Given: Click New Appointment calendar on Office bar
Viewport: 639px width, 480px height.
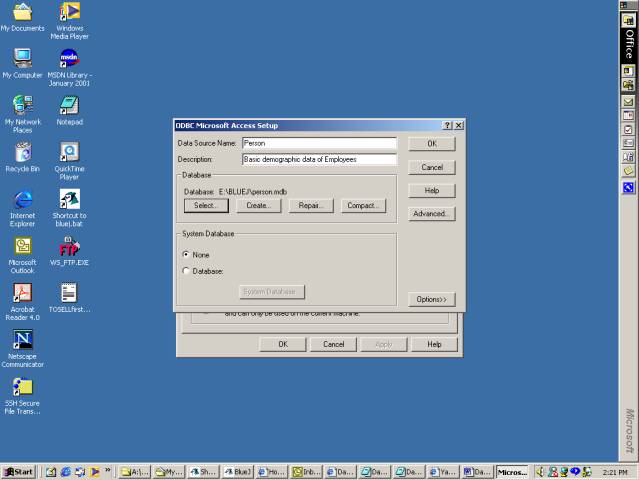Looking at the screenshot, I should click(x=628, y=116).
